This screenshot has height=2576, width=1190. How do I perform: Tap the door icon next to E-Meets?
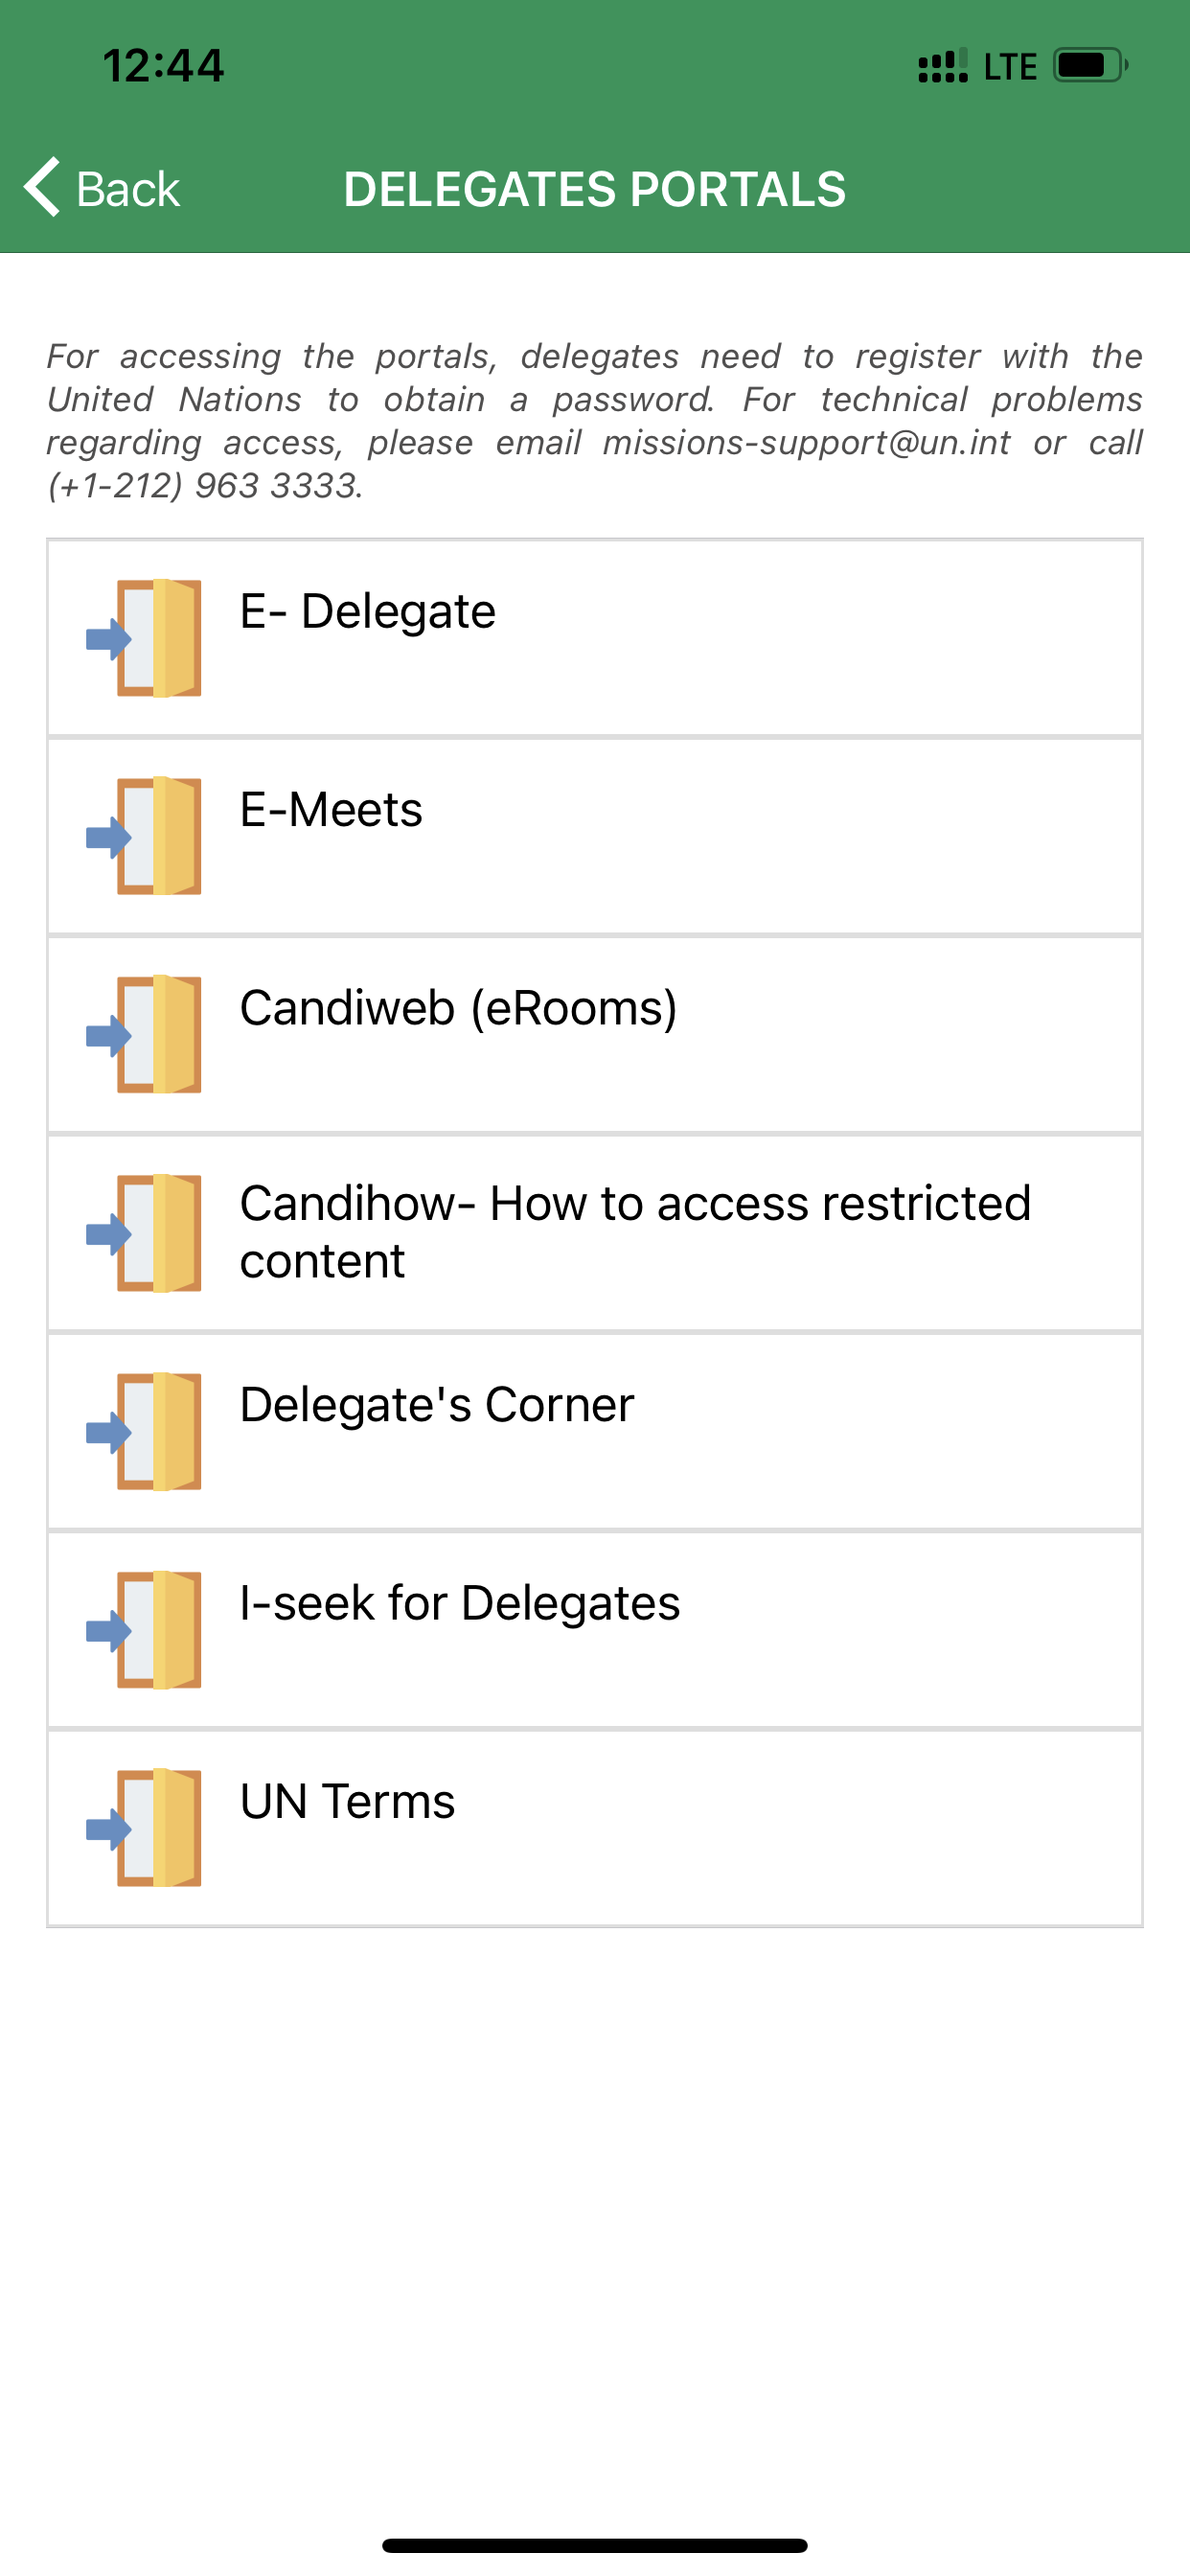pos(146,836)
